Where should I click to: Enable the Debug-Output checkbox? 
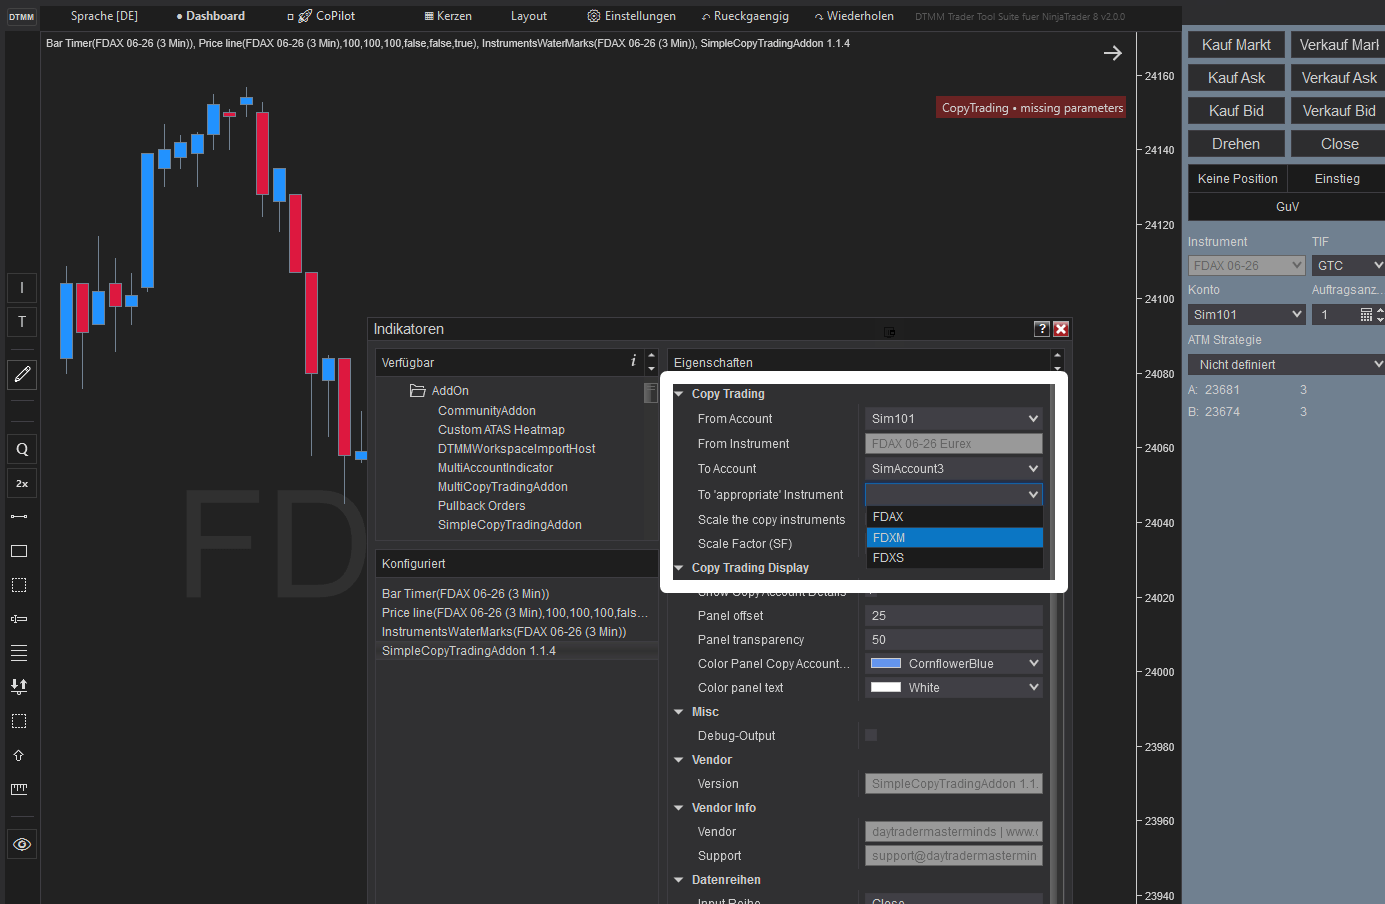(x=870, y=735)
